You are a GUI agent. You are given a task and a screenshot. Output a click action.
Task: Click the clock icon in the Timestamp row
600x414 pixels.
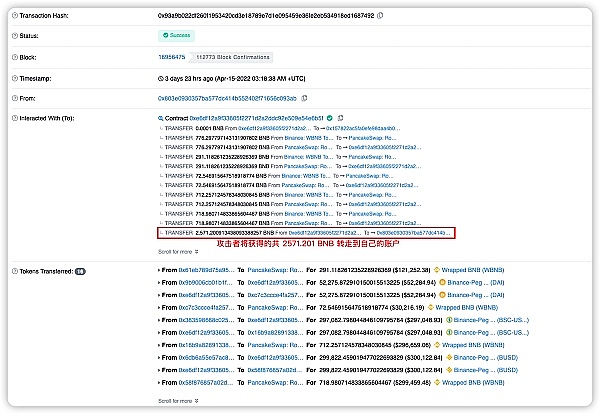coord(161,78)
